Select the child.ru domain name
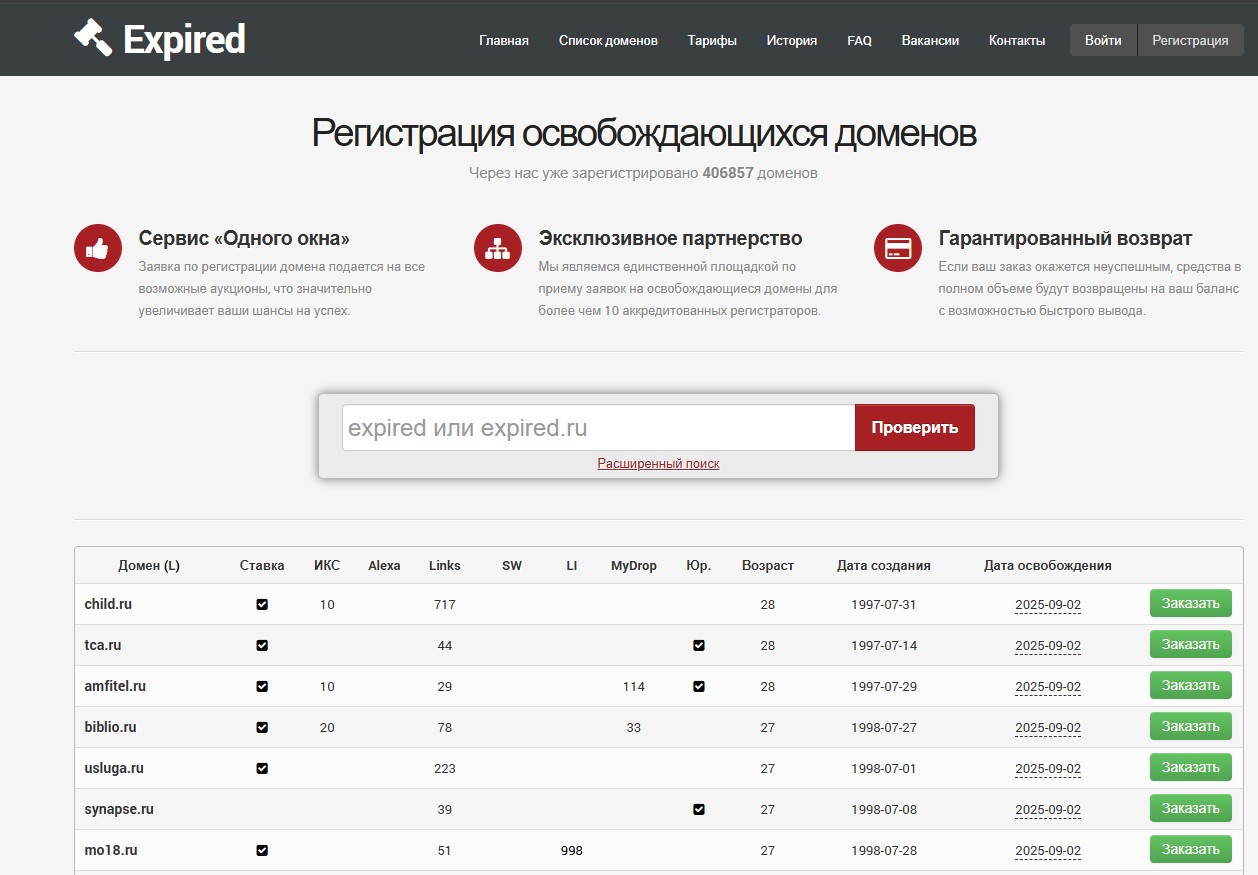Screen dimensions: 1258x875 (x=108, y=605)
